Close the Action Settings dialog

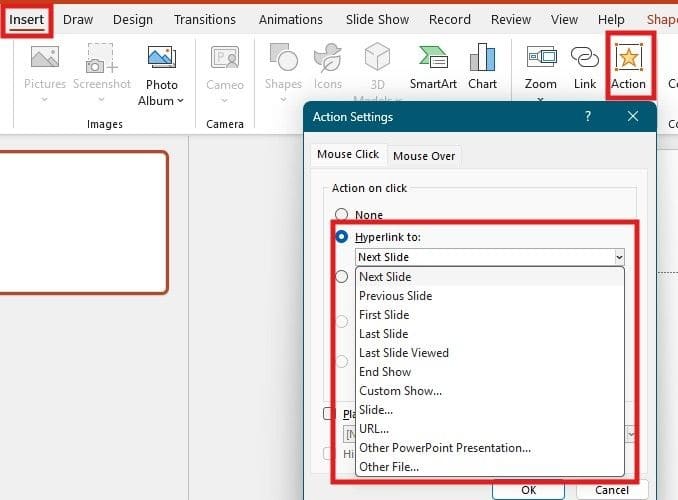632,116
